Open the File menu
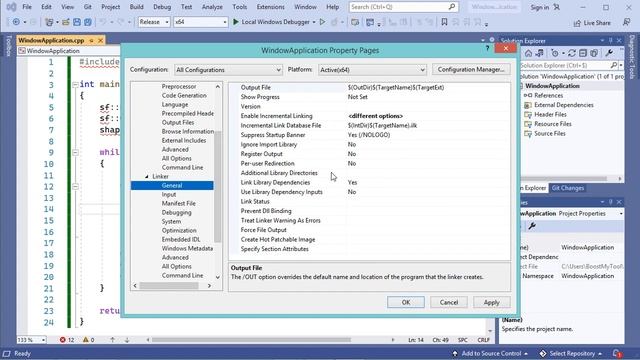Viewport: 640px width, 360px height. pyautogui.click(x=27, y=7)
